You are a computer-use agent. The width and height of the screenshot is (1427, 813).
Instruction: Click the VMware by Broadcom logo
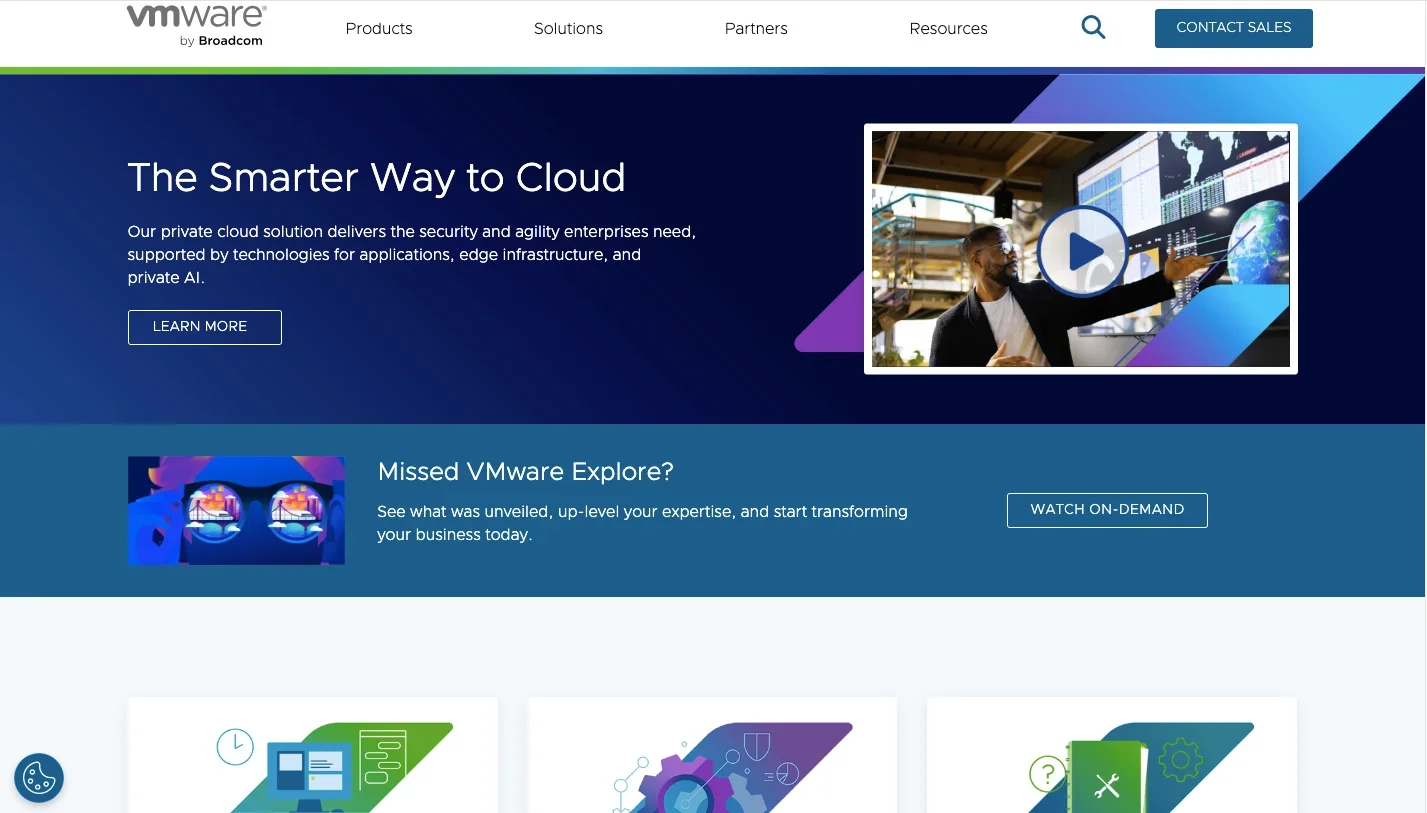coord(197,26)
